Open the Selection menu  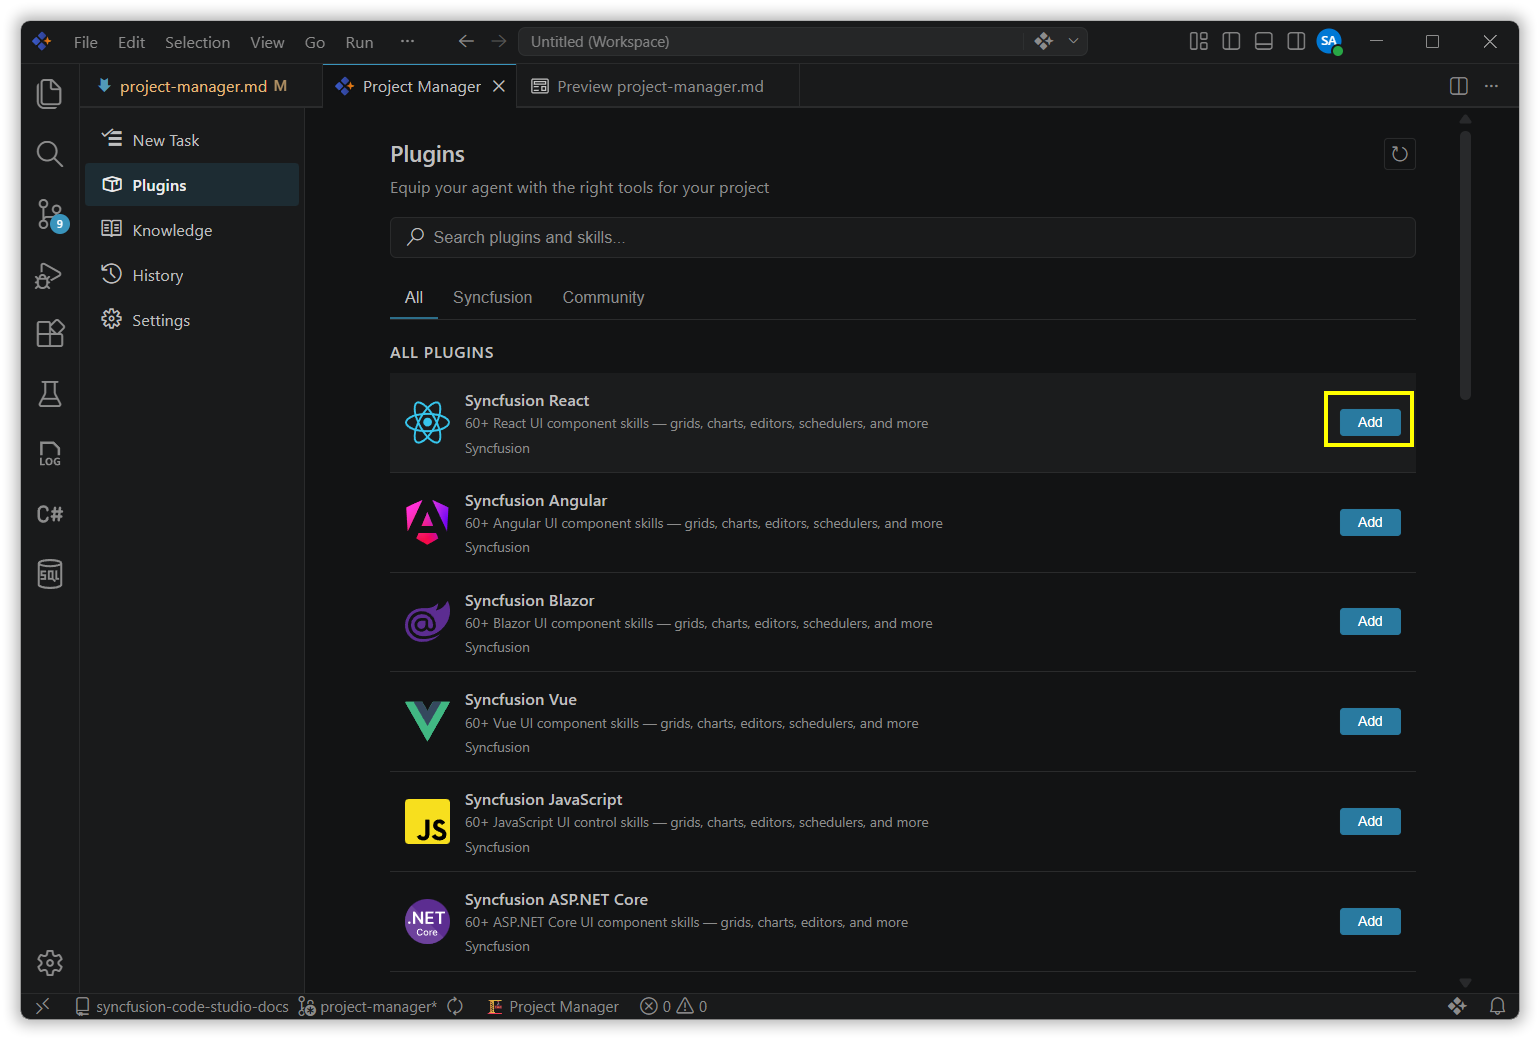pos(197,42)
